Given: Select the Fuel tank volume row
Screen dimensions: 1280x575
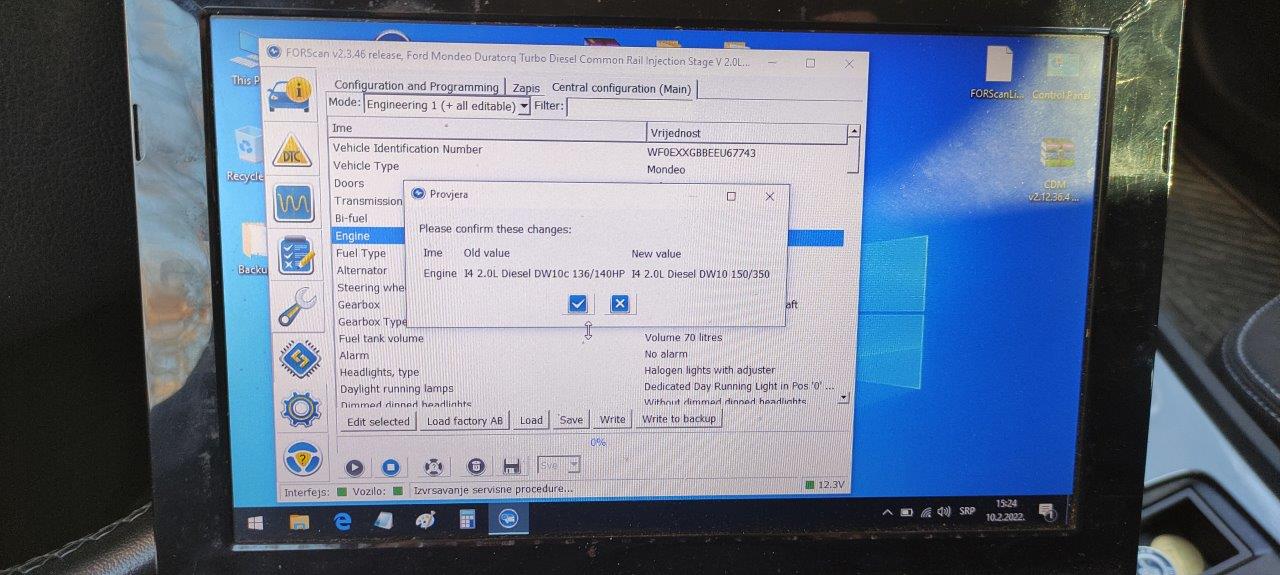Looking at the screenshot, I should tap(590, 339).
